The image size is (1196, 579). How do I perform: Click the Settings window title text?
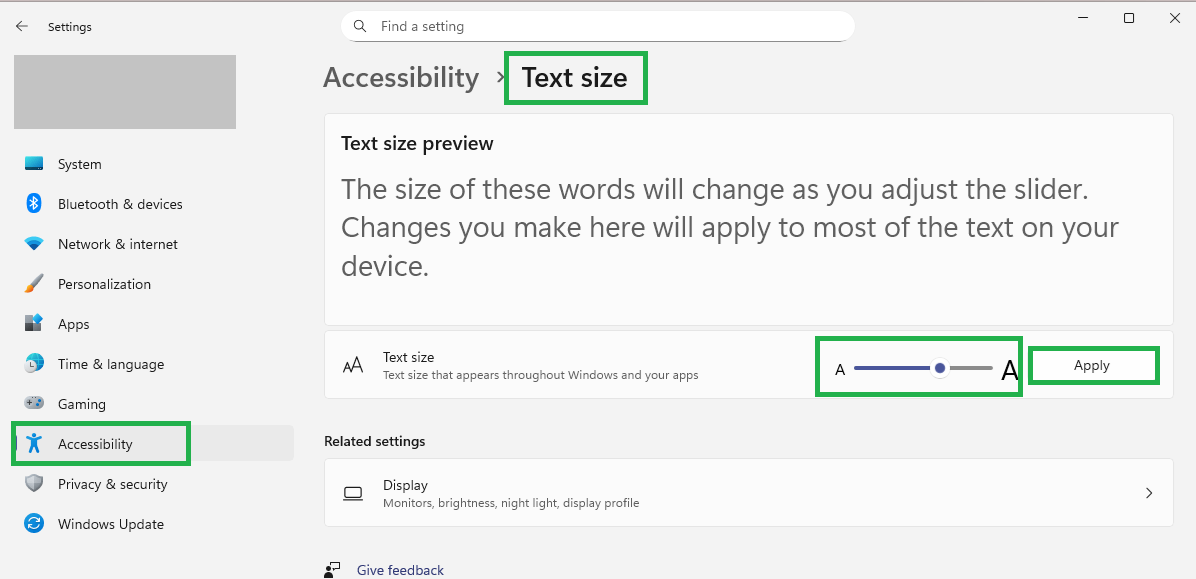tap(69, 27)
